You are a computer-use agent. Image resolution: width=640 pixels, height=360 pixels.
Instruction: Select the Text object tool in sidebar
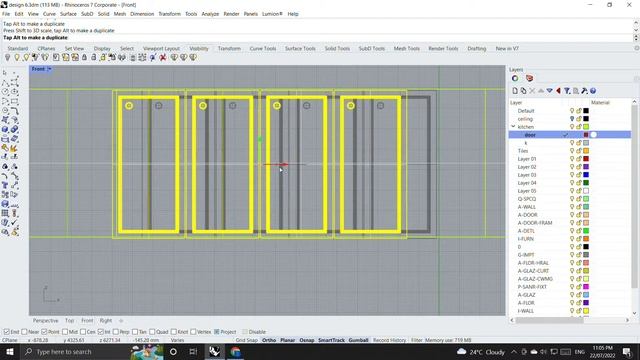coord(5,185)
